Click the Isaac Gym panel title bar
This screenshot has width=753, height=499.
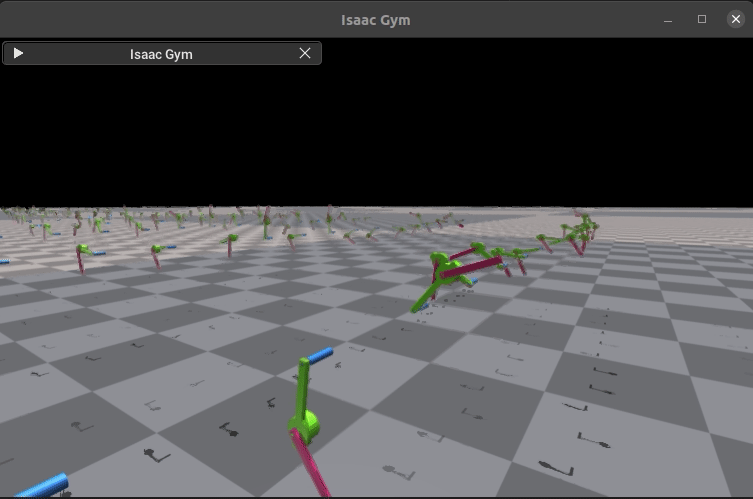point(162,53)
